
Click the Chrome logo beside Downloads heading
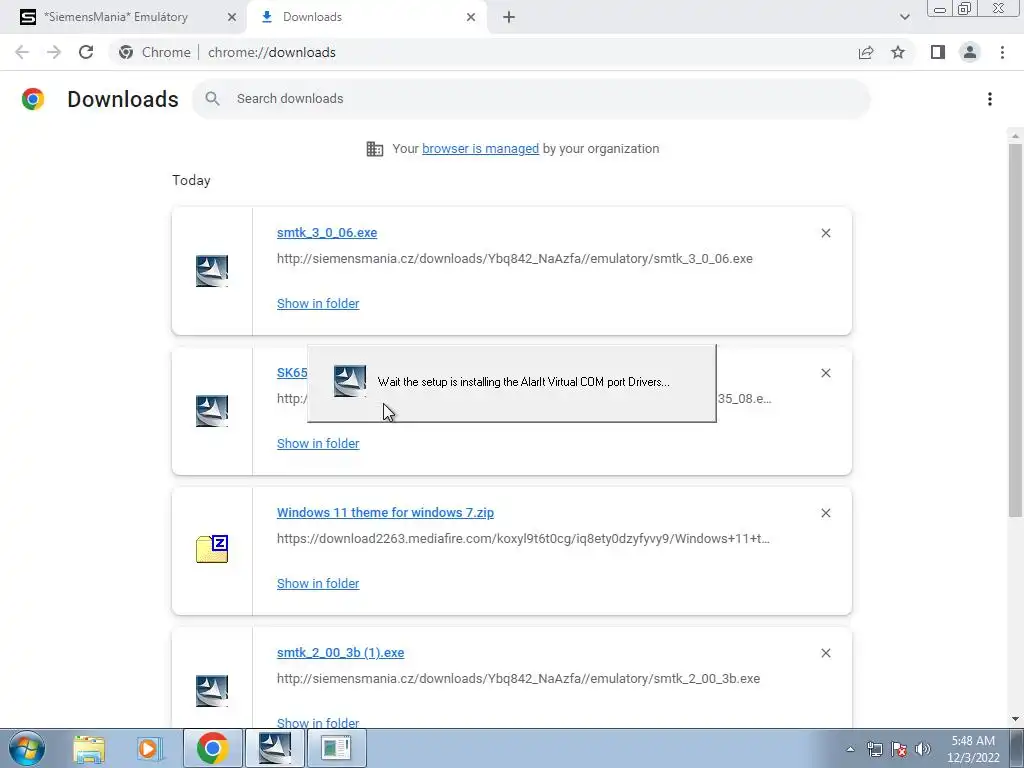tap(33, 99)
